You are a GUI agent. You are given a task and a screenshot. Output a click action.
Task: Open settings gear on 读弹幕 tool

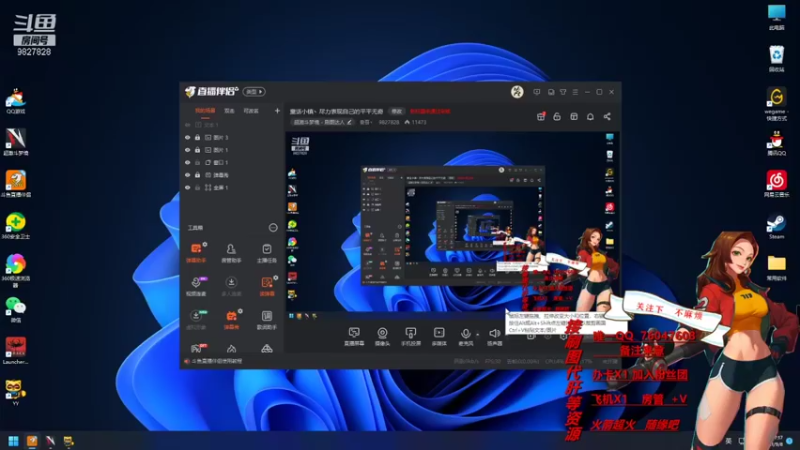pos(276,278)
